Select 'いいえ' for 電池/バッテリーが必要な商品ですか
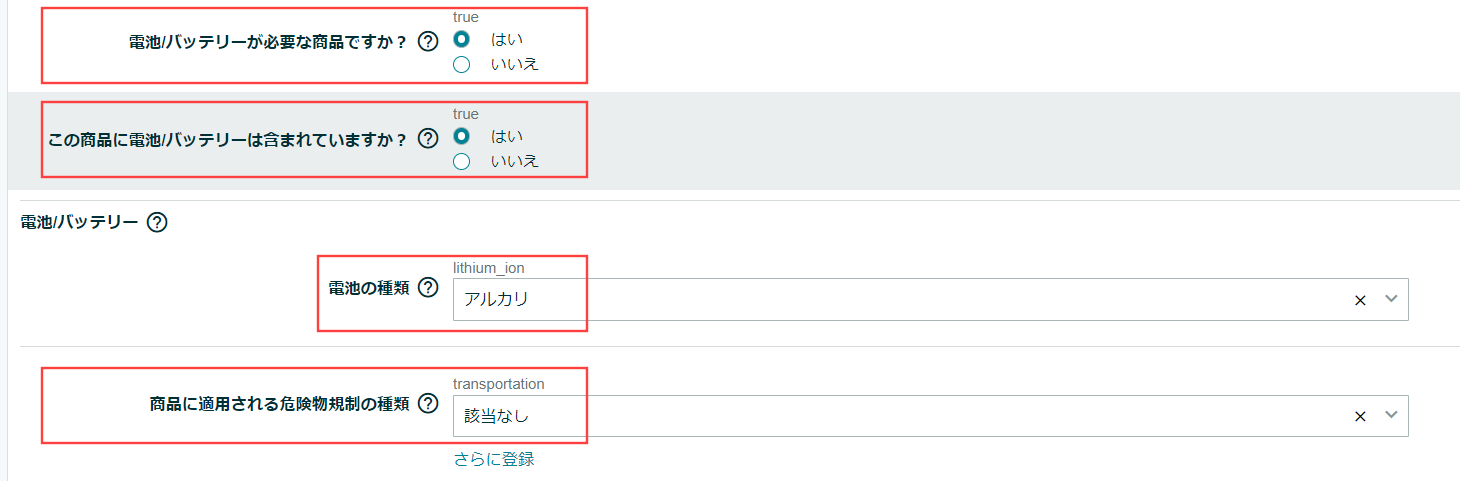Image resolution: width=1460 pixels, height=481 pixels. tap(461, 65)
